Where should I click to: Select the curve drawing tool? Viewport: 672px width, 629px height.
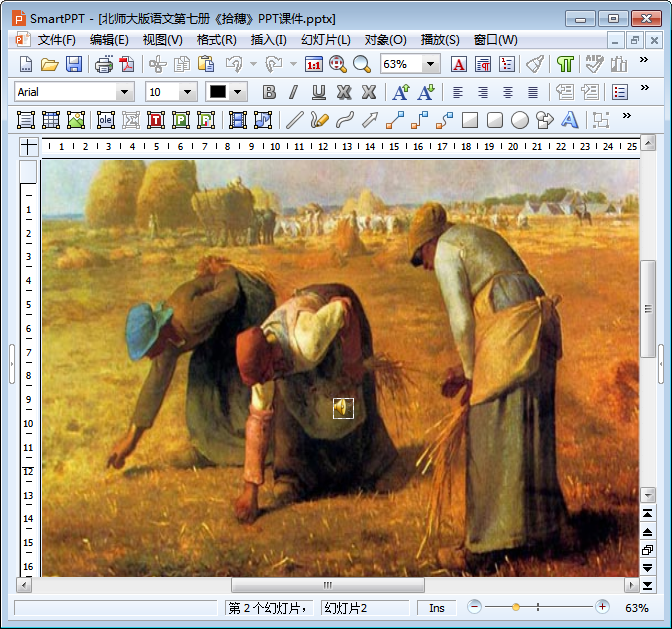tap(345, 120)
